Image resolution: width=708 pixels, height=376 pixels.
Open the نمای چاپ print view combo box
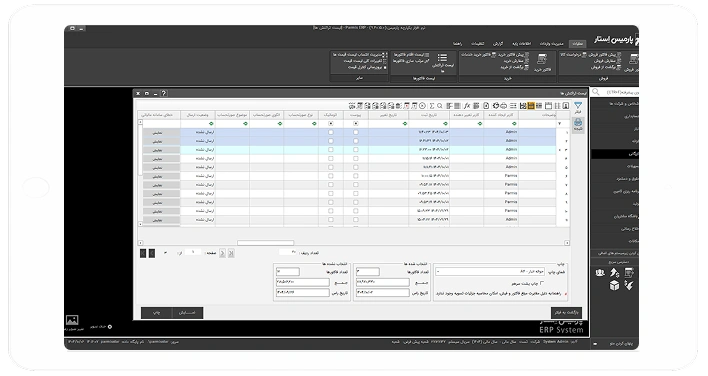489,272
